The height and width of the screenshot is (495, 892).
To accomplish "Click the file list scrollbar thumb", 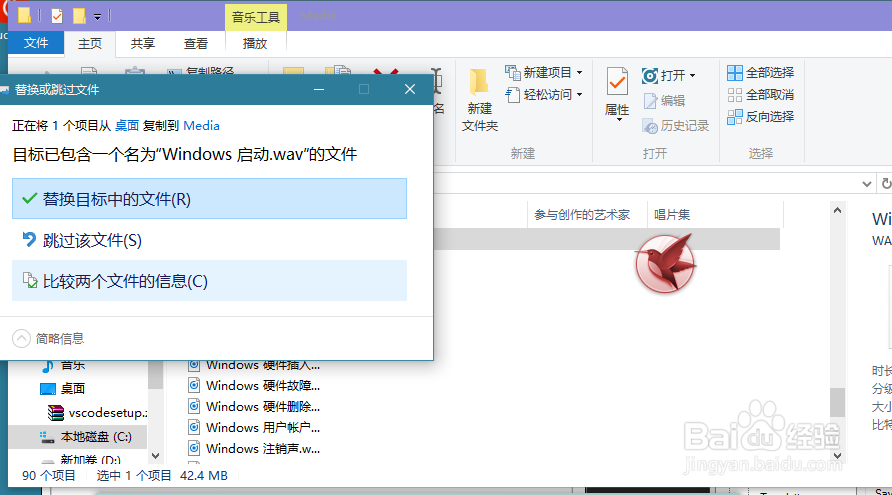I will click(x=837, y=402).
